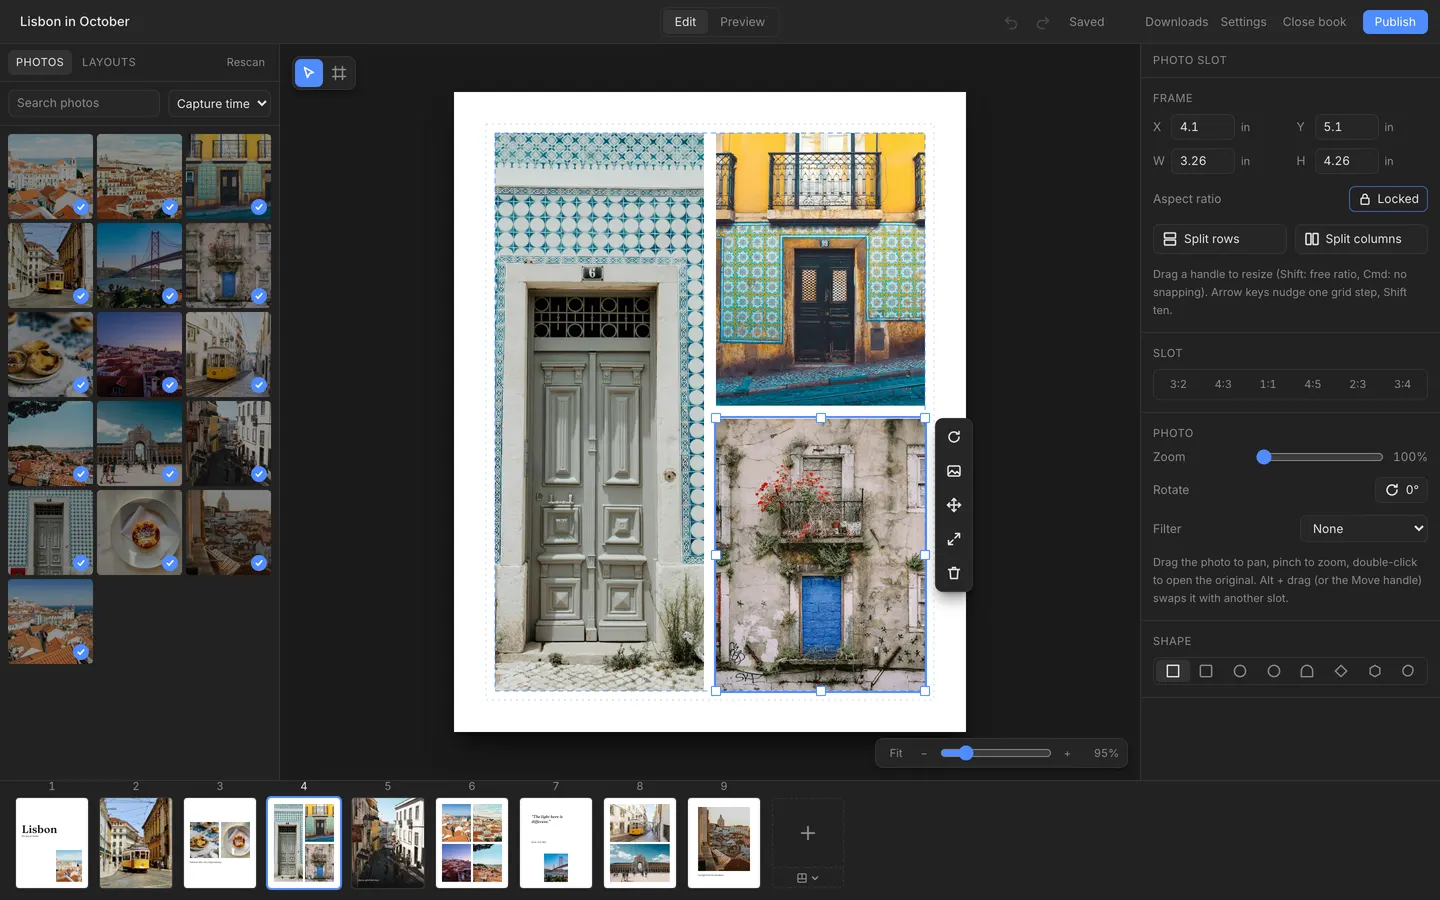Toggle the Locked aspect ratio button
Screen dimensions: 1440x900
click(1388, 199)
